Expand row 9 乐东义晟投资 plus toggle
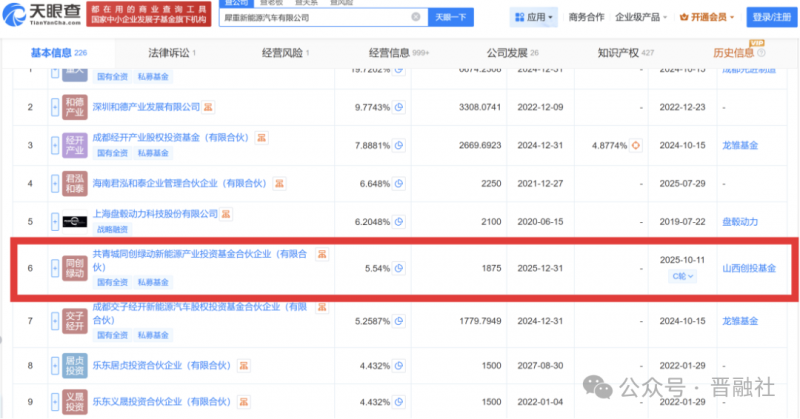The height and width of the screenshot is (419, 800). 55,402
